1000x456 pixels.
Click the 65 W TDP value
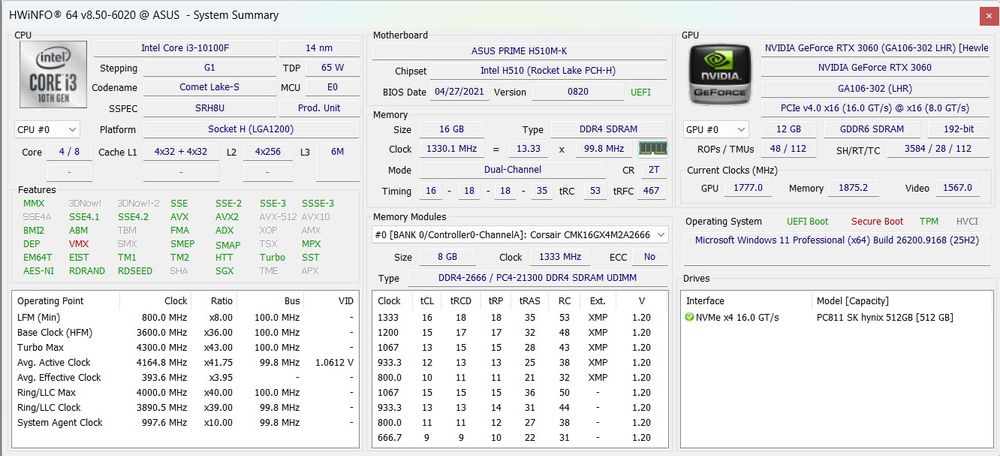[333, 68]
